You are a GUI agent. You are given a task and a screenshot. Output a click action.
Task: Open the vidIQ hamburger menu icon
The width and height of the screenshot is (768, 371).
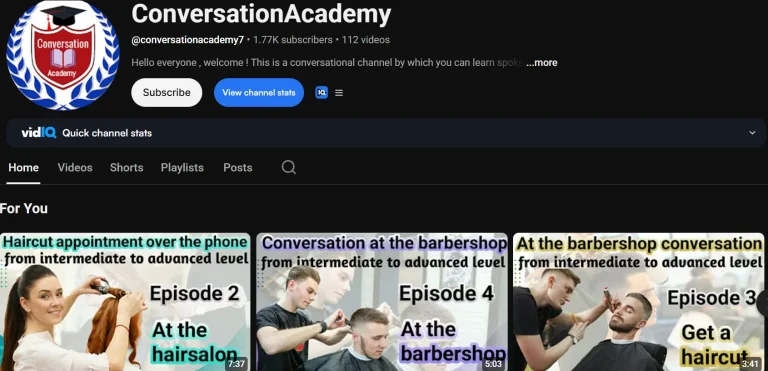pyautogui.click(x=339, y=93)
